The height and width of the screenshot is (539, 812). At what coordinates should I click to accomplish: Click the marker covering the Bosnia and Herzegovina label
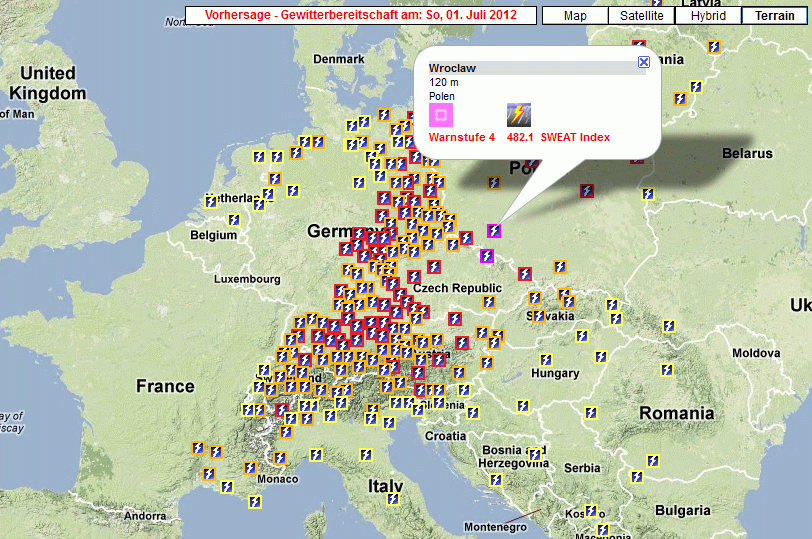(x=535, y=455)
